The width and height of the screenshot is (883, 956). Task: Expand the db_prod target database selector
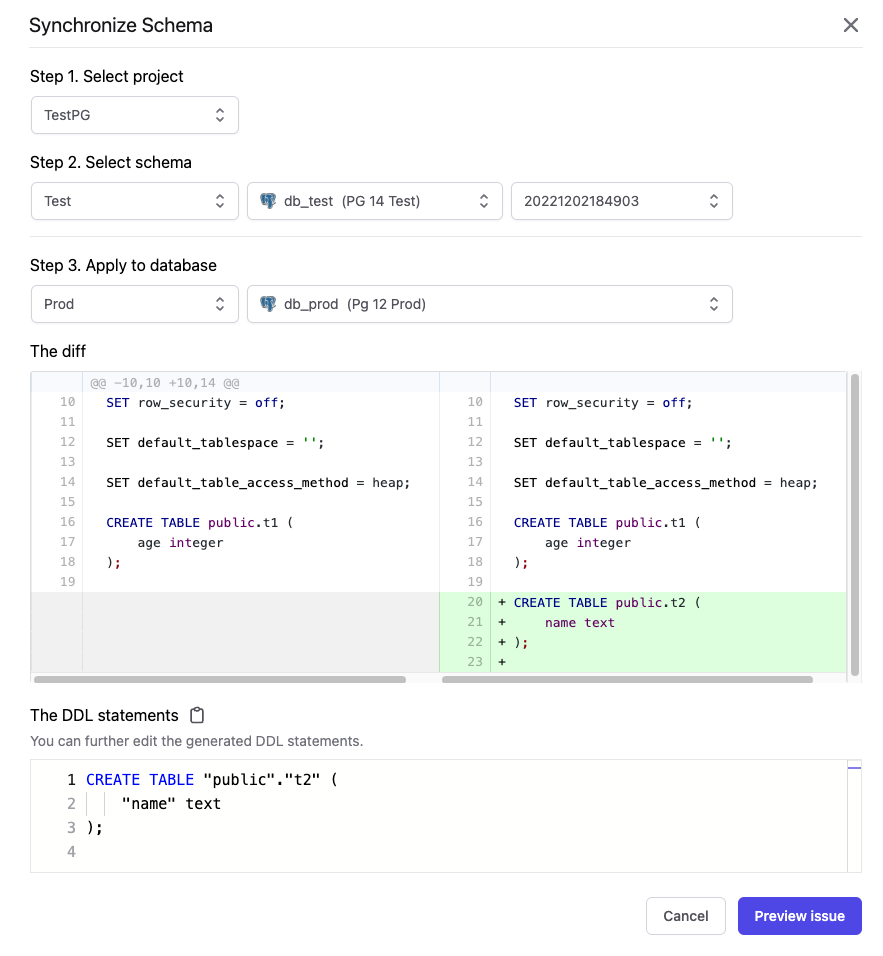tap(490, 304)
